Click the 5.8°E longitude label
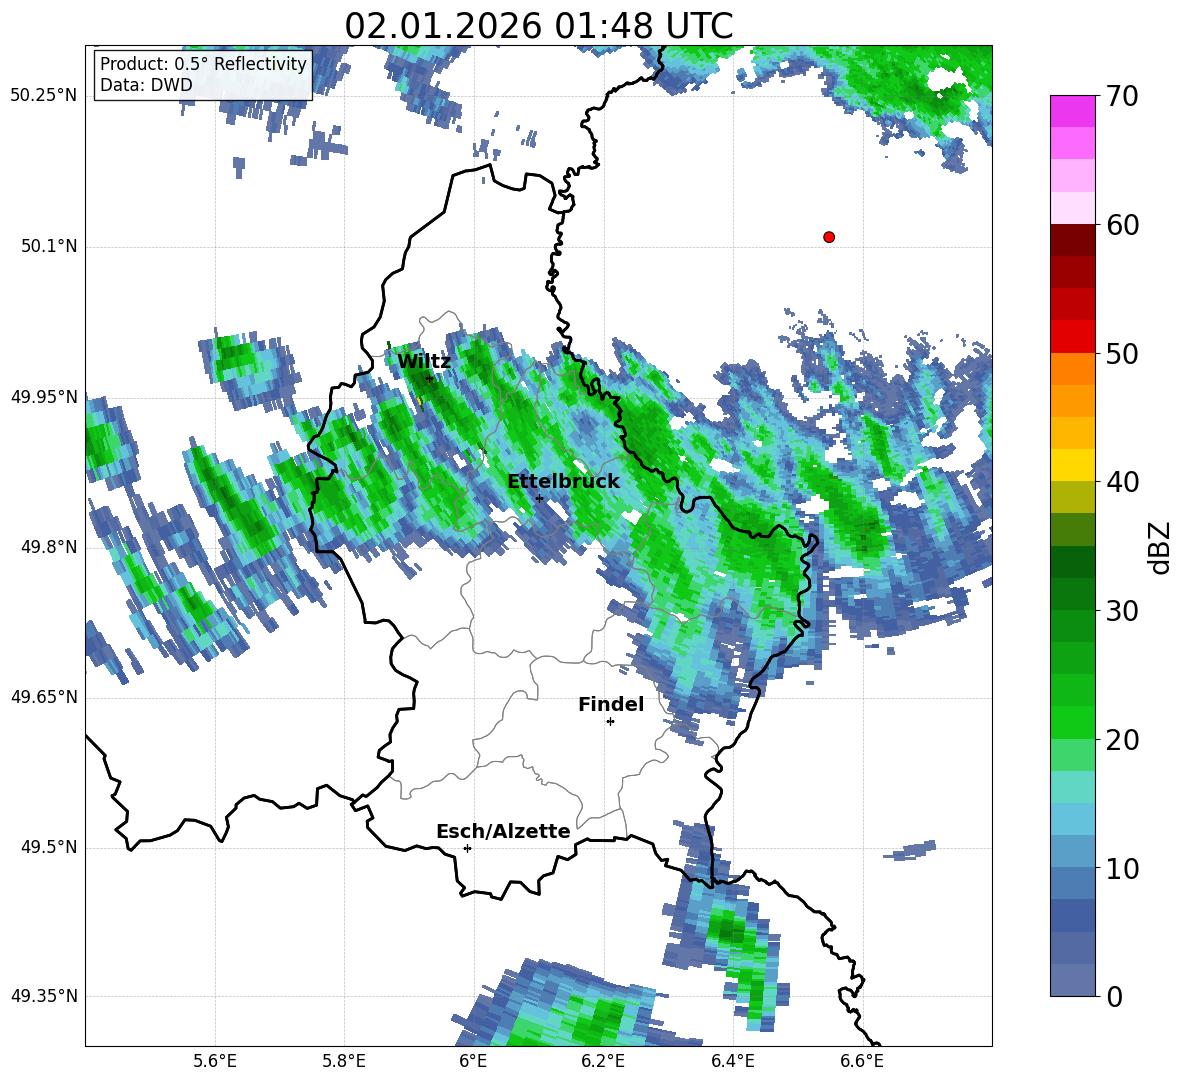The image size is (1184, 1081). tap(344, 1061)
